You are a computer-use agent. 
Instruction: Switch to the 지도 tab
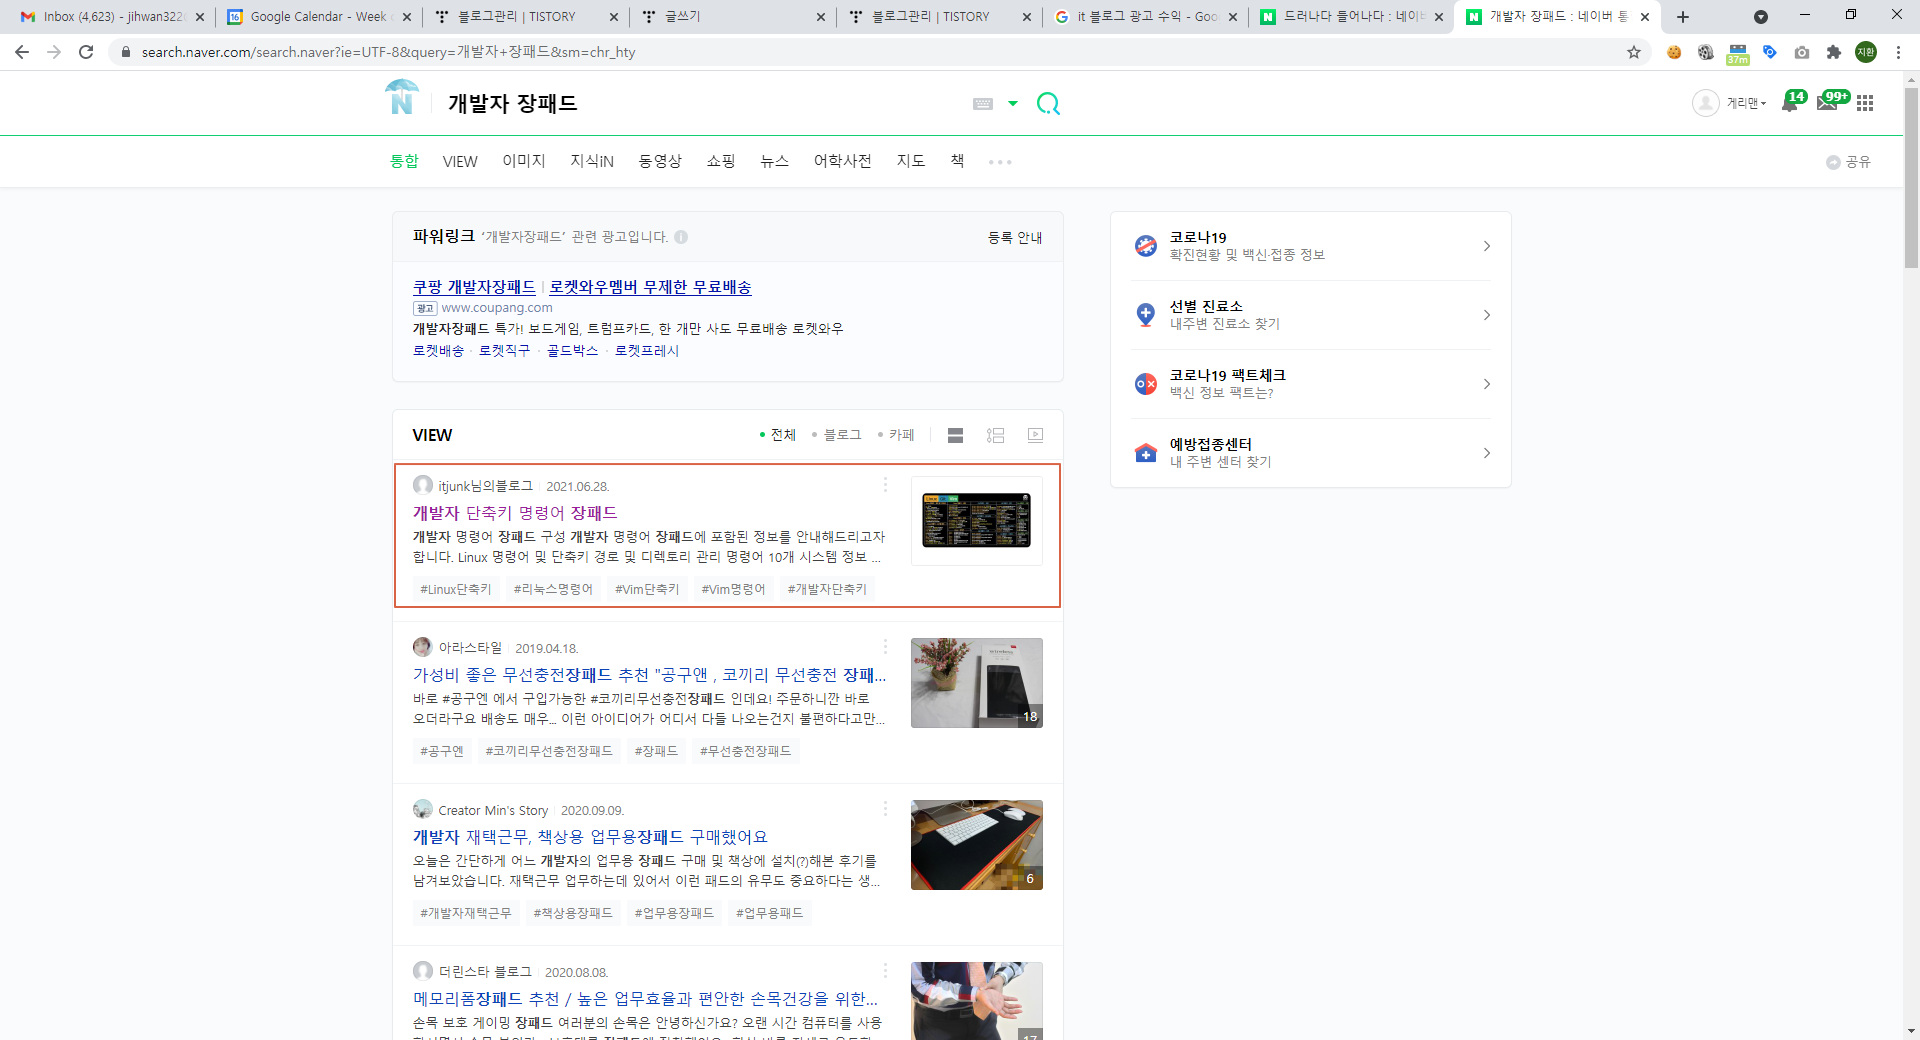[x=911, y=161]
